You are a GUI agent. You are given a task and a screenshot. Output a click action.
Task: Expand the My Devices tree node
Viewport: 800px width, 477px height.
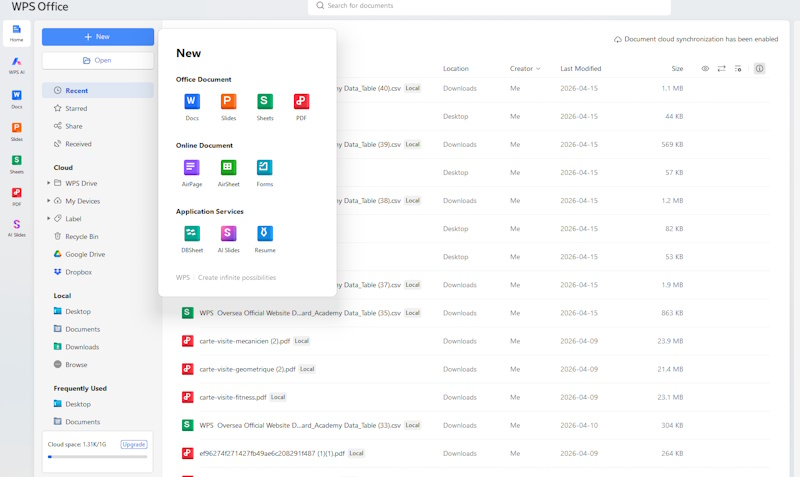click(48, 200)
